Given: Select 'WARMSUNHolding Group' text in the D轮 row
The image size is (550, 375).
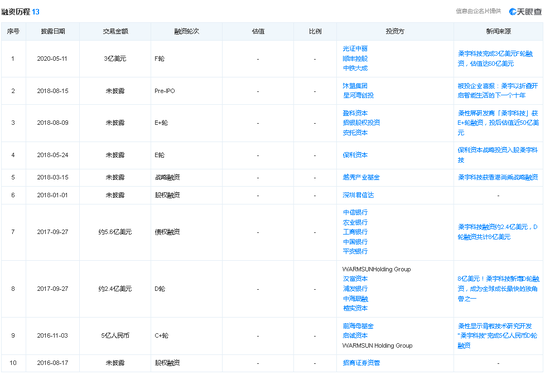Looking at the screenshot, I should coord(376,269).
